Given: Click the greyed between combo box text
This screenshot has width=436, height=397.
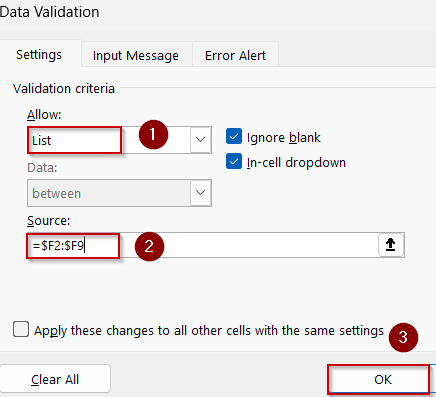Looking at the screenshot, I should (x=57, y=193).
